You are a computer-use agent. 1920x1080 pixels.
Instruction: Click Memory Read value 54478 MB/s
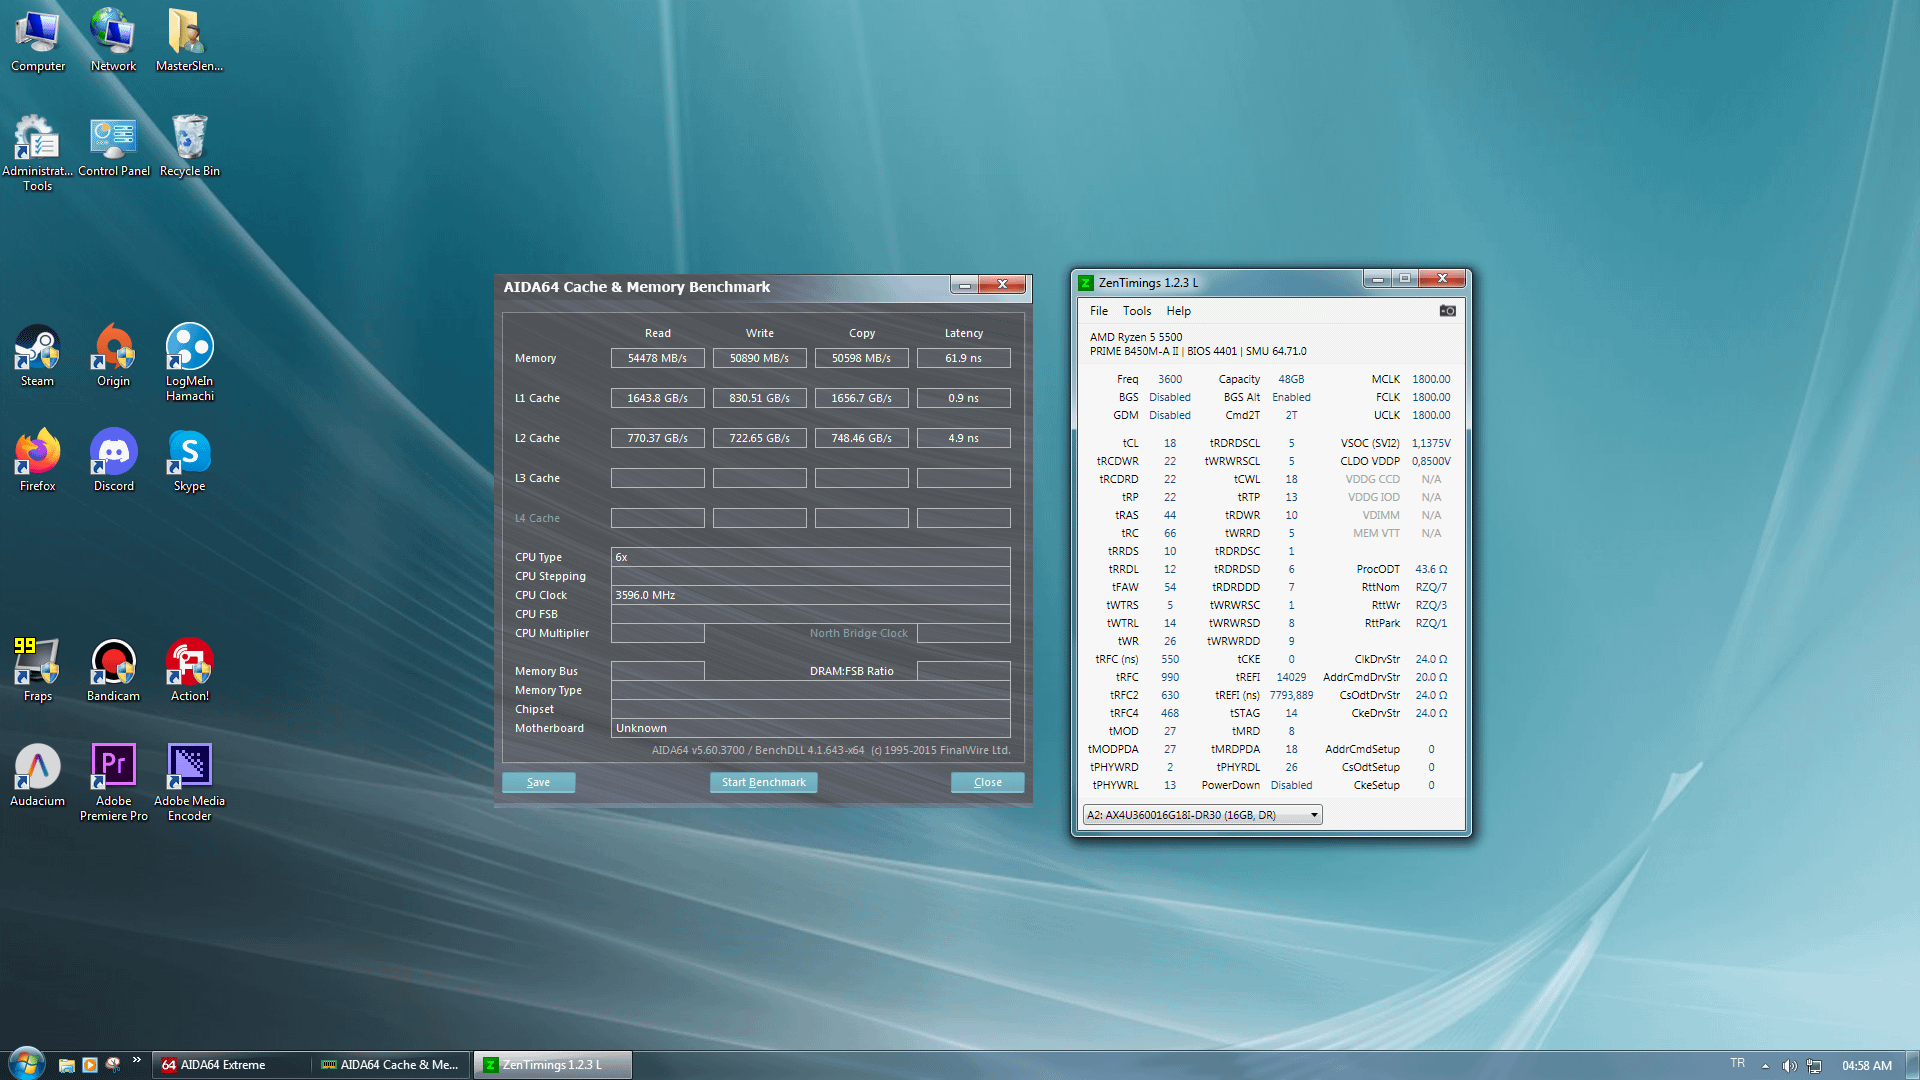tap(657, 358)
